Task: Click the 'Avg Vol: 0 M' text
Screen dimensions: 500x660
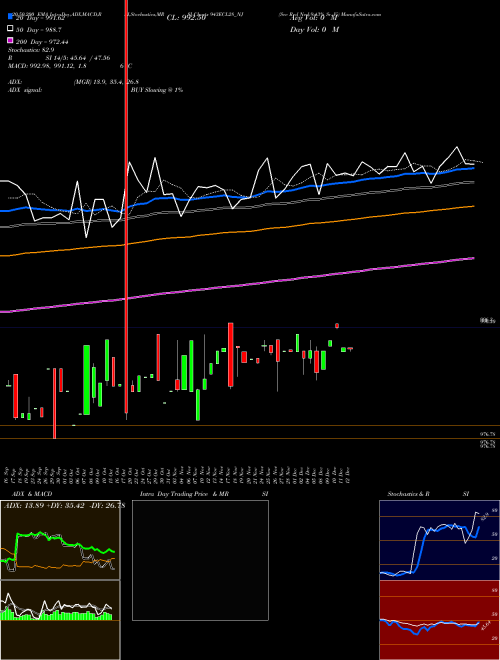Action: point(314,18)
